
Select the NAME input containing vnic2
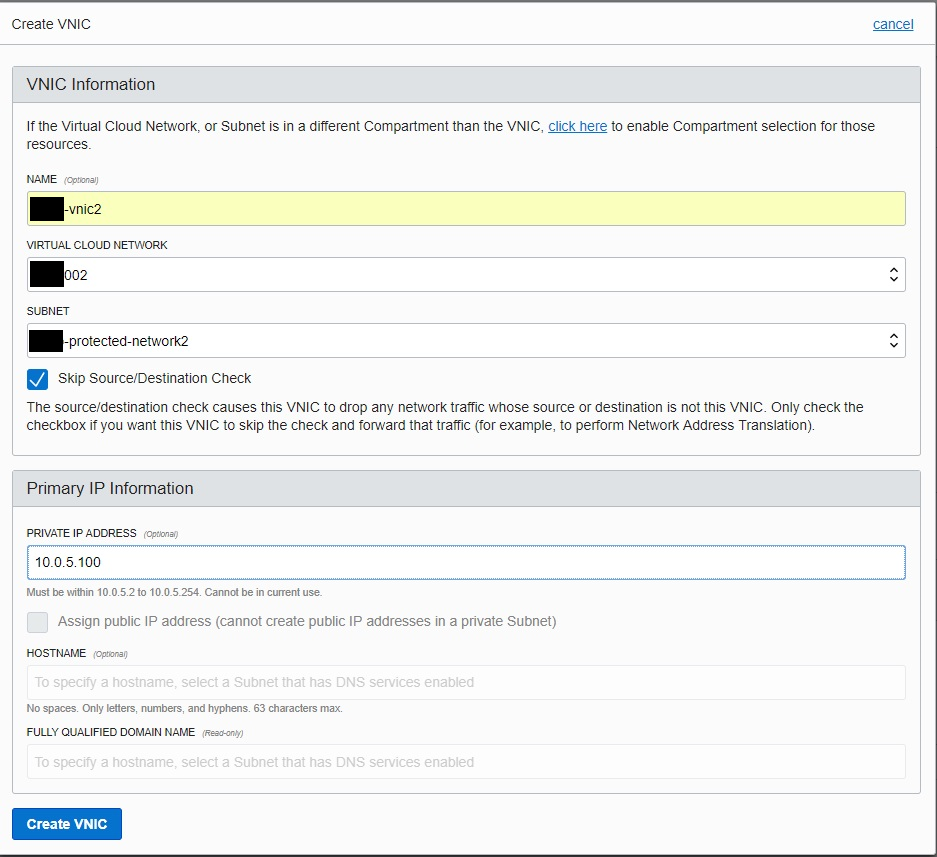click(466, 208)
